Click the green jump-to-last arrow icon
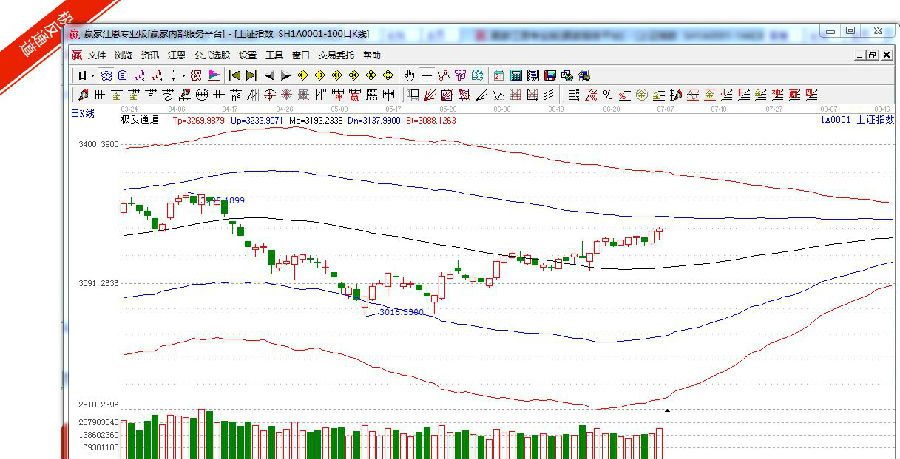The image size is (900, 459). pyautogui.click(x=251, y=75)
